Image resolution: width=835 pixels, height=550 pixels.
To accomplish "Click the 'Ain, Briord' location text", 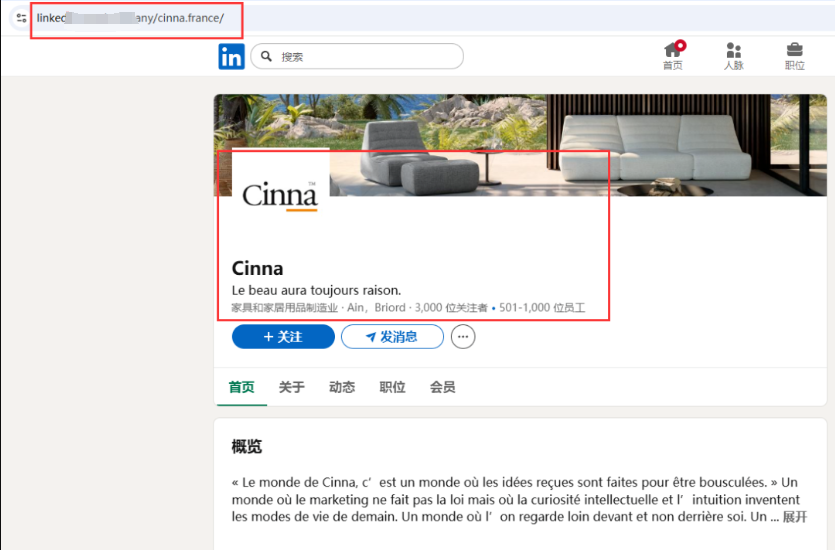I will coord(376,308).
